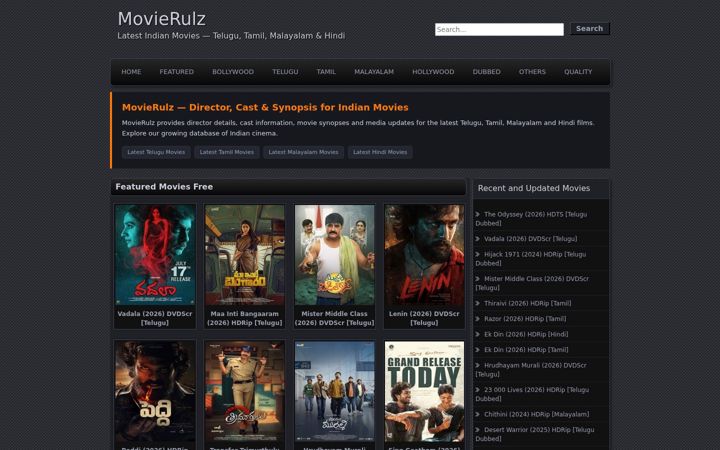This screenshot has height=450, width=720.
Task: Open the police officer poster thumbnail
Action: pyautogui.click(x=245, y=391)
